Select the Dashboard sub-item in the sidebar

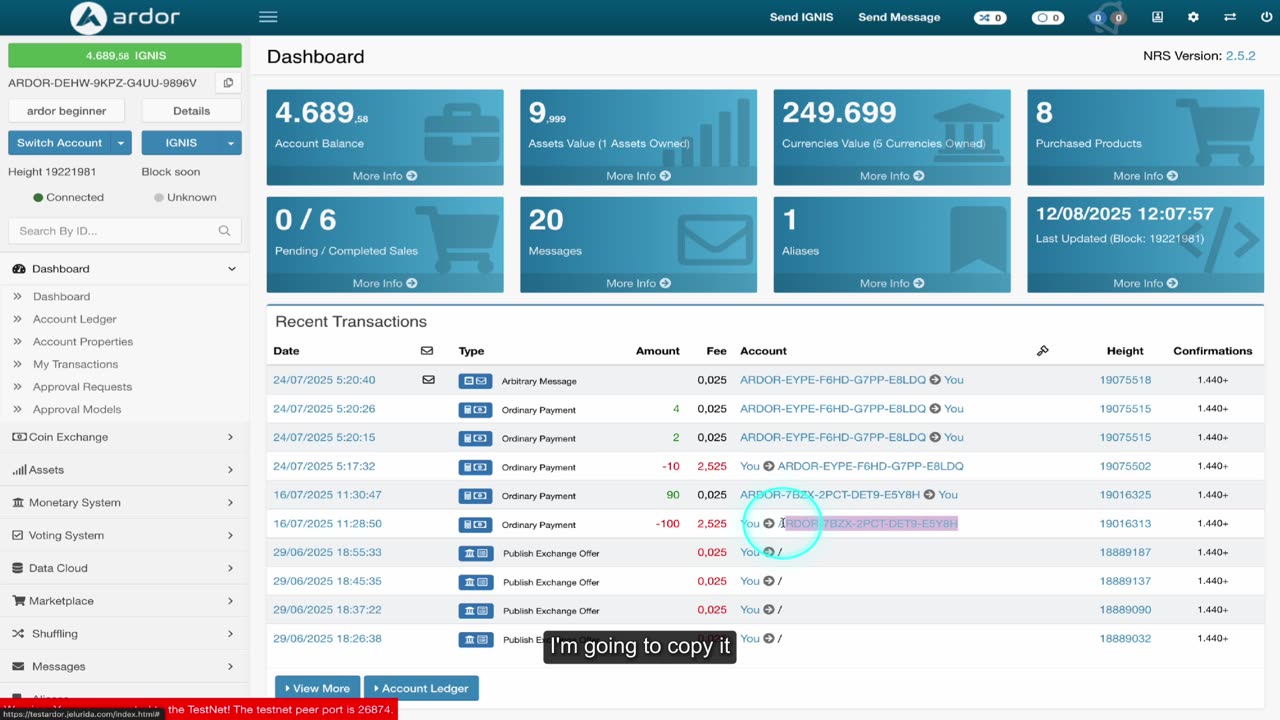tap(61, 297)
